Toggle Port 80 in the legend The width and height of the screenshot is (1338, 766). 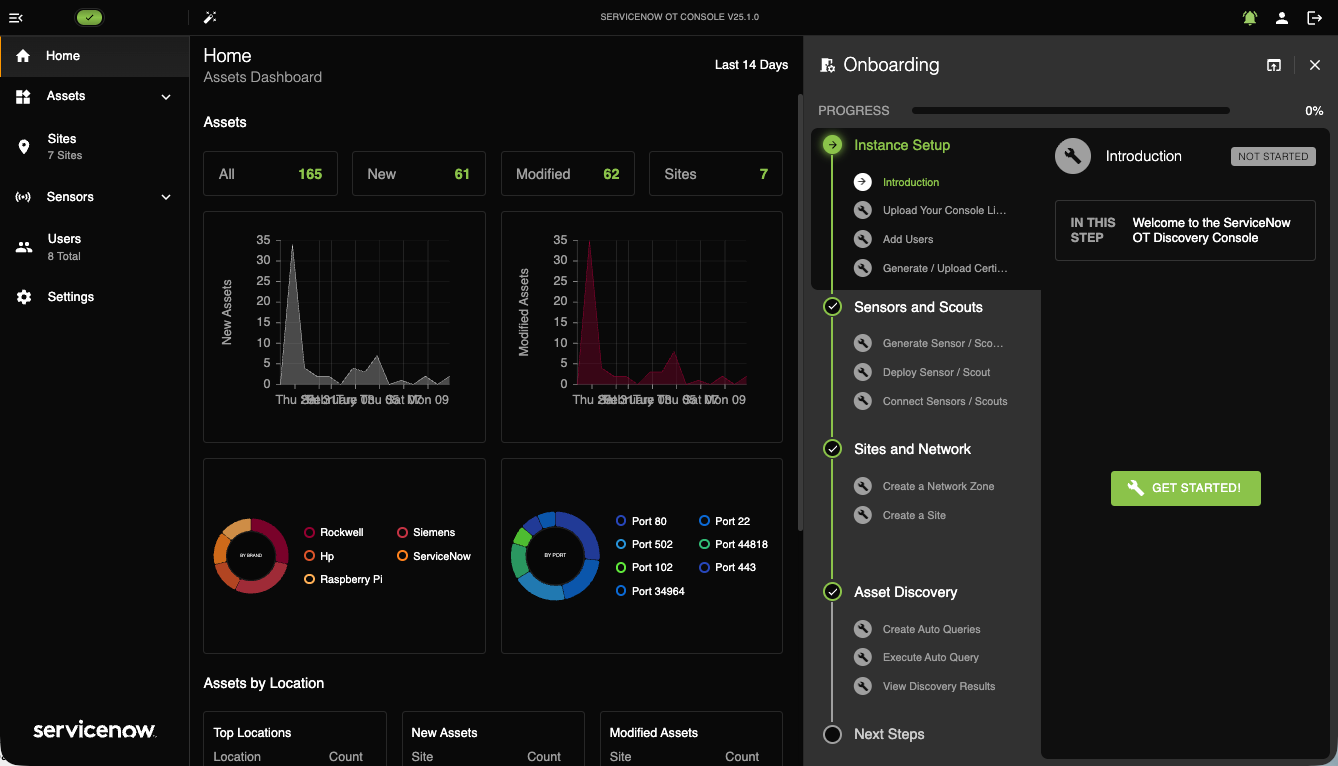point(641,521)
